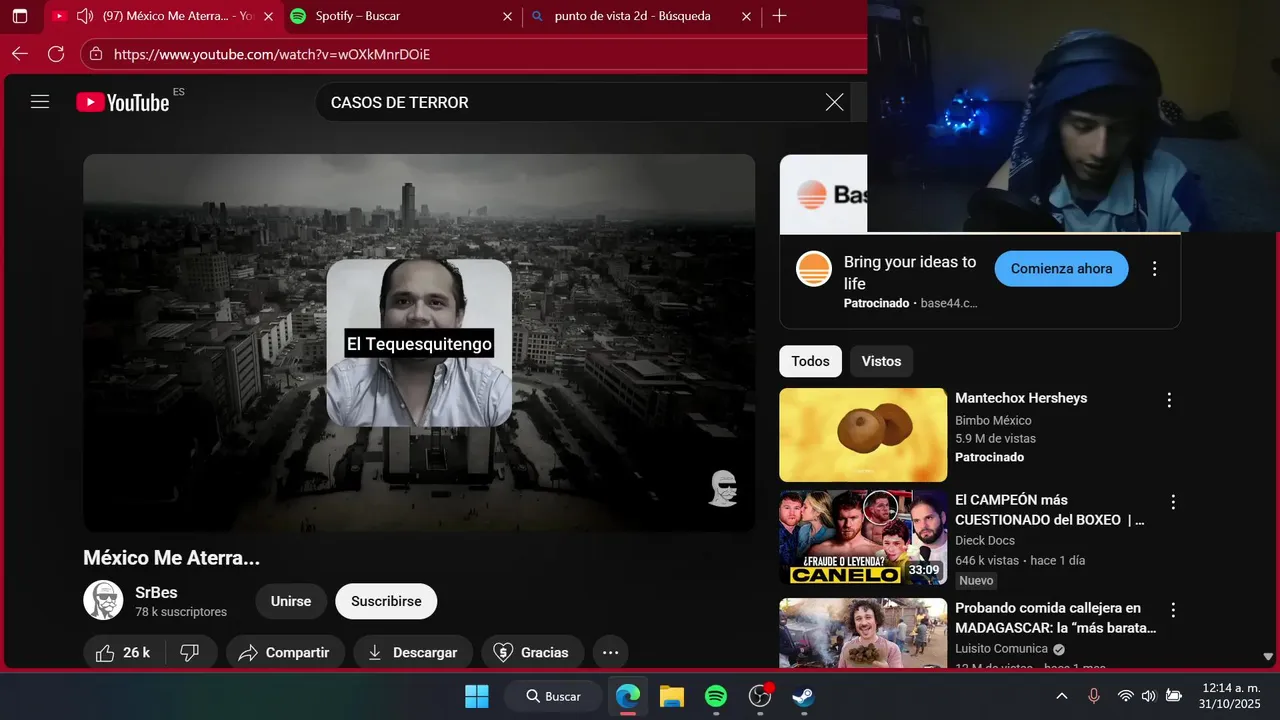
Task: Click the address bar URL
Action: 272,54
